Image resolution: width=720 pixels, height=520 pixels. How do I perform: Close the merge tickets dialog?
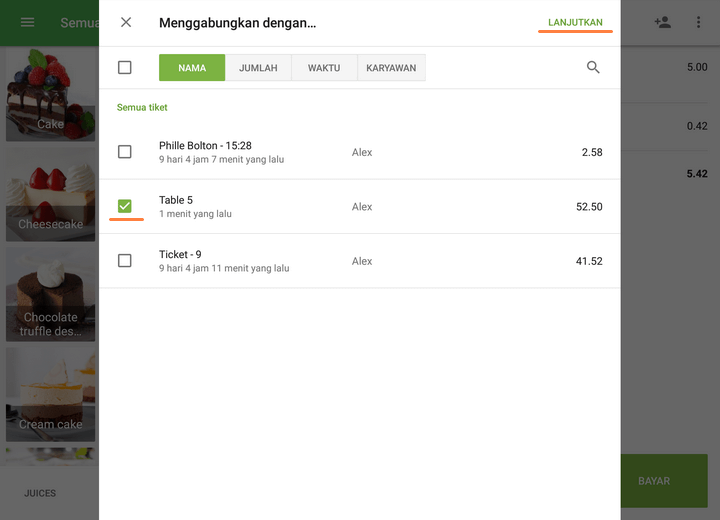tap(126, 22)
